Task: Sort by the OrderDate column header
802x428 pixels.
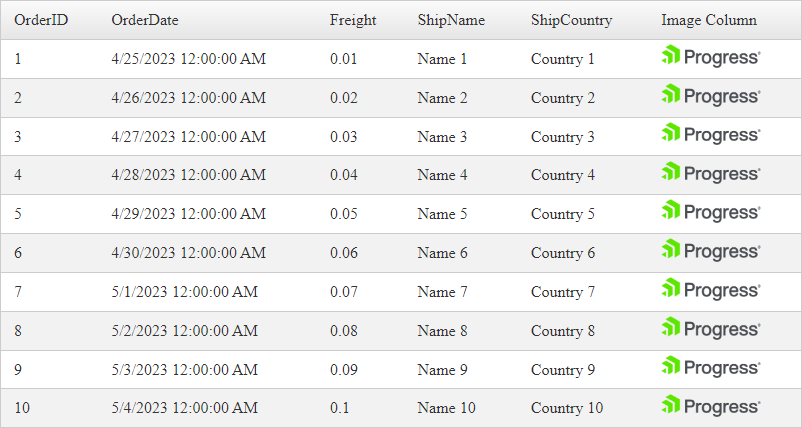Action: point(145,20)
